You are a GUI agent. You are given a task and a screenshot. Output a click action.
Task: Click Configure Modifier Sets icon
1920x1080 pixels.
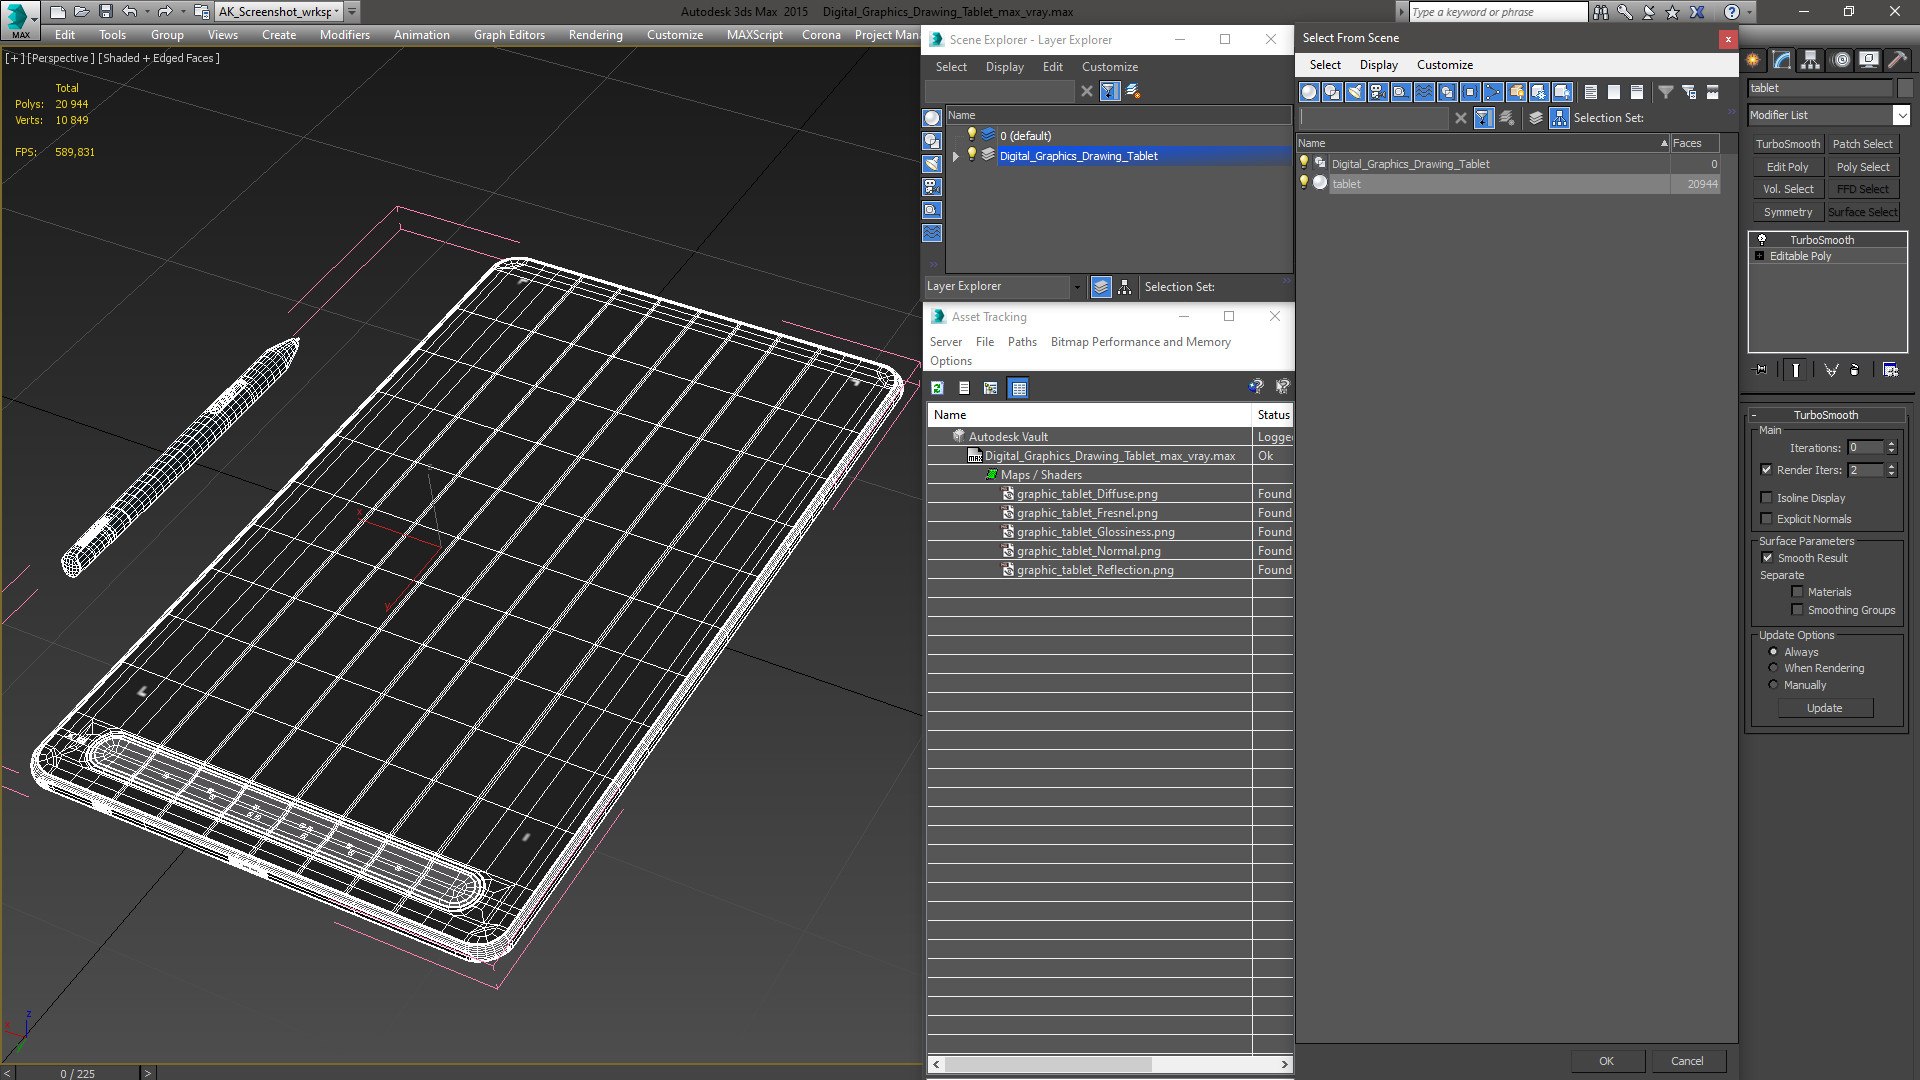[x=1890, y=370]
